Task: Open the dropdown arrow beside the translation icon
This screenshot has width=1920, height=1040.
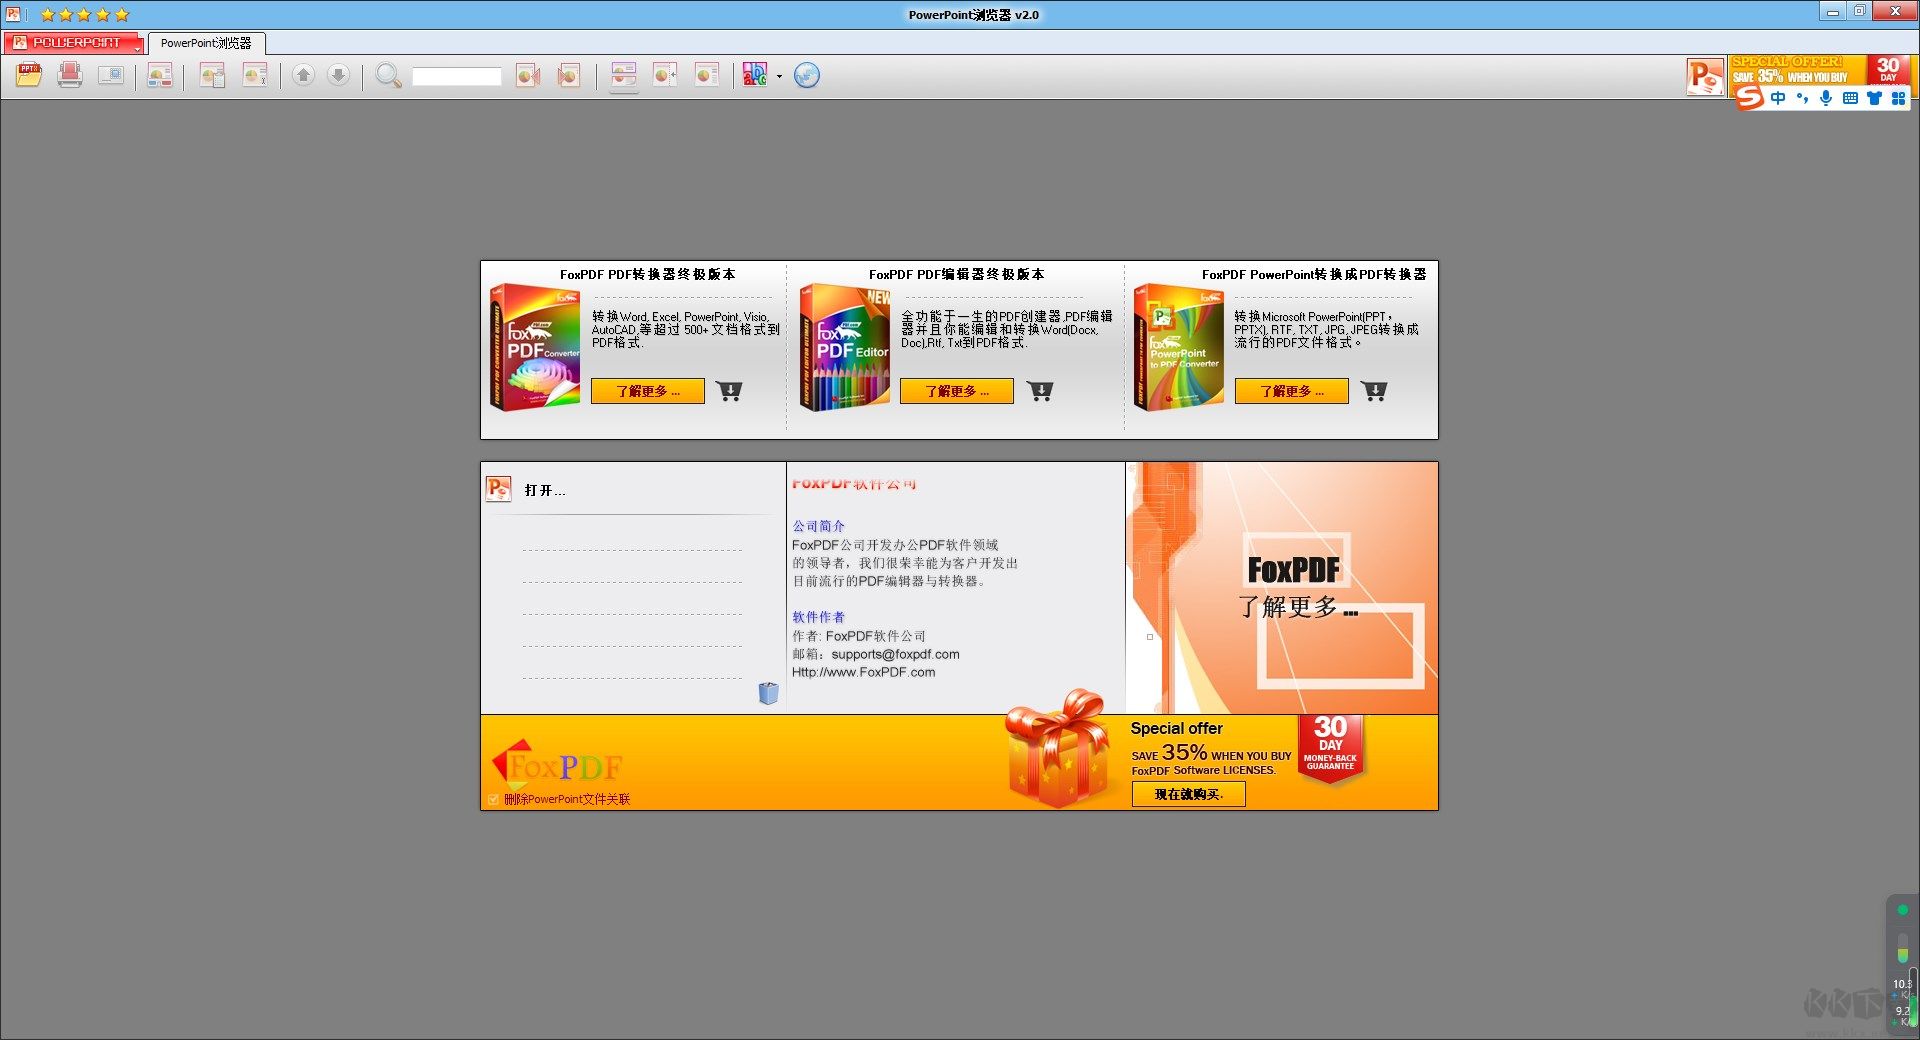Action: pyautogui.click(x=780, y=77)
